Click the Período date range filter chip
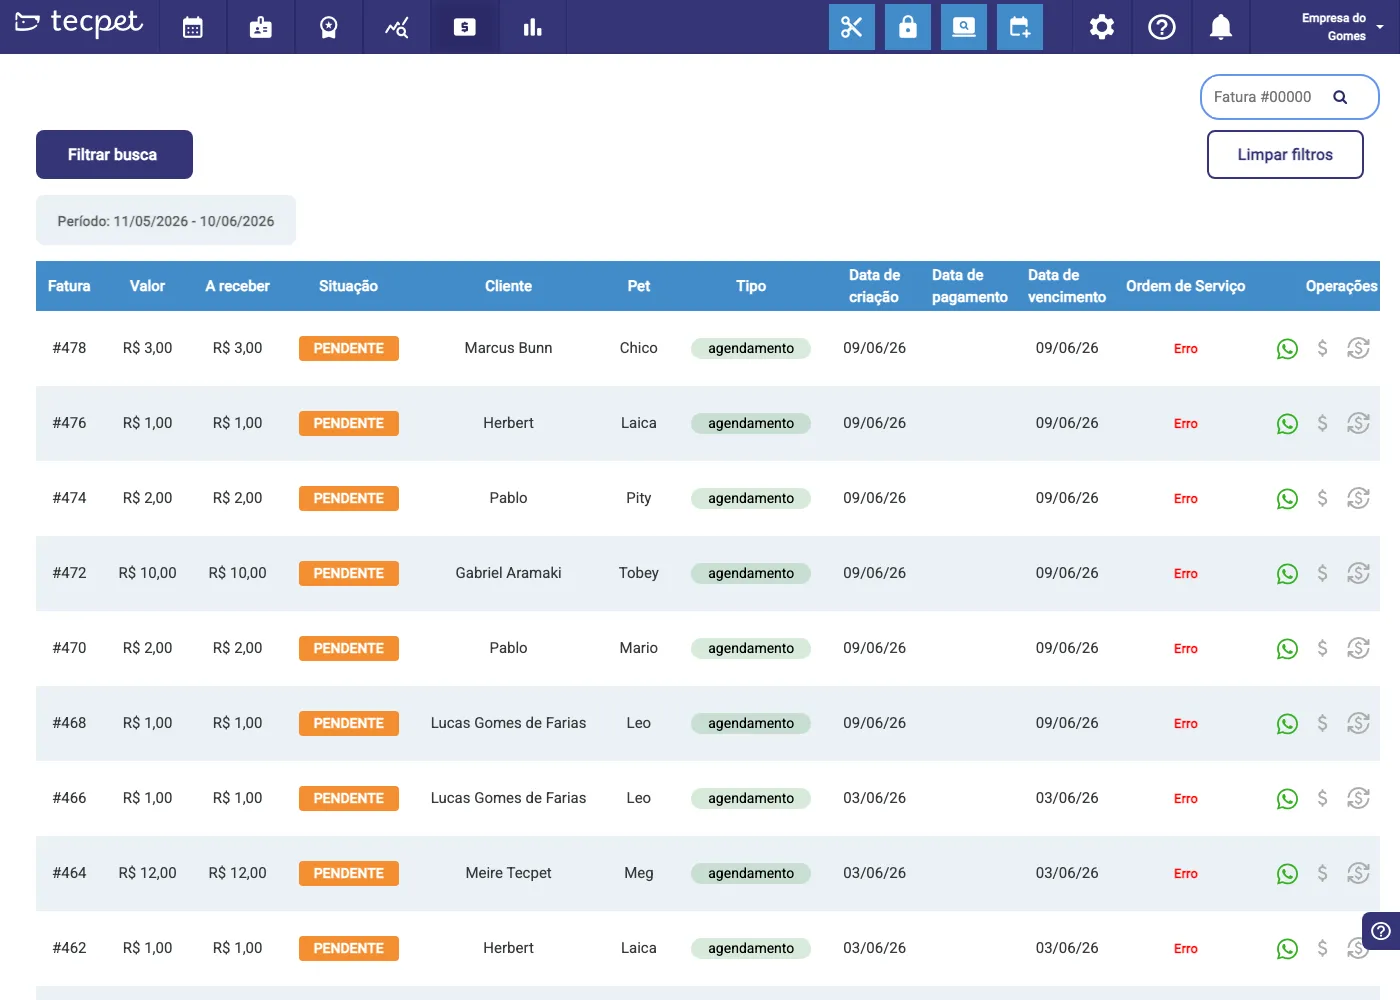Viewport: 1400px width, 1000px height. (166, 221)
